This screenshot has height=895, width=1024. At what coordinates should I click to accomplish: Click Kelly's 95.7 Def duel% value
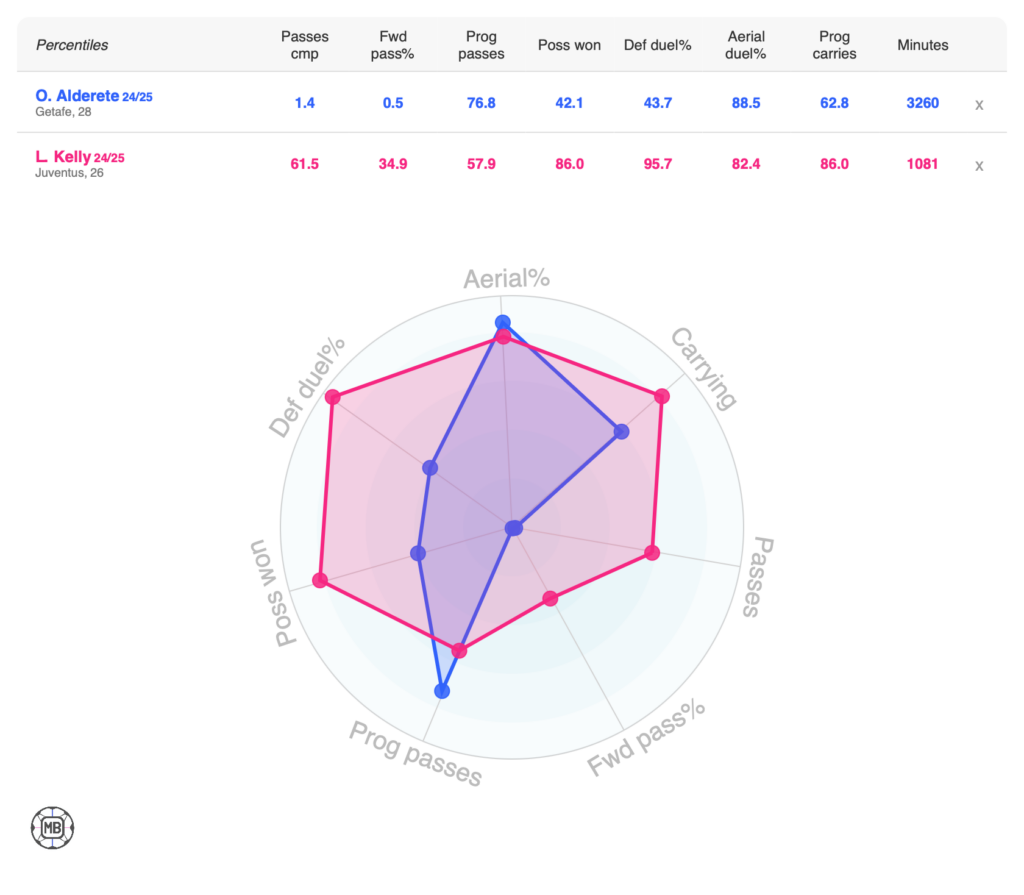click(659, 164)
